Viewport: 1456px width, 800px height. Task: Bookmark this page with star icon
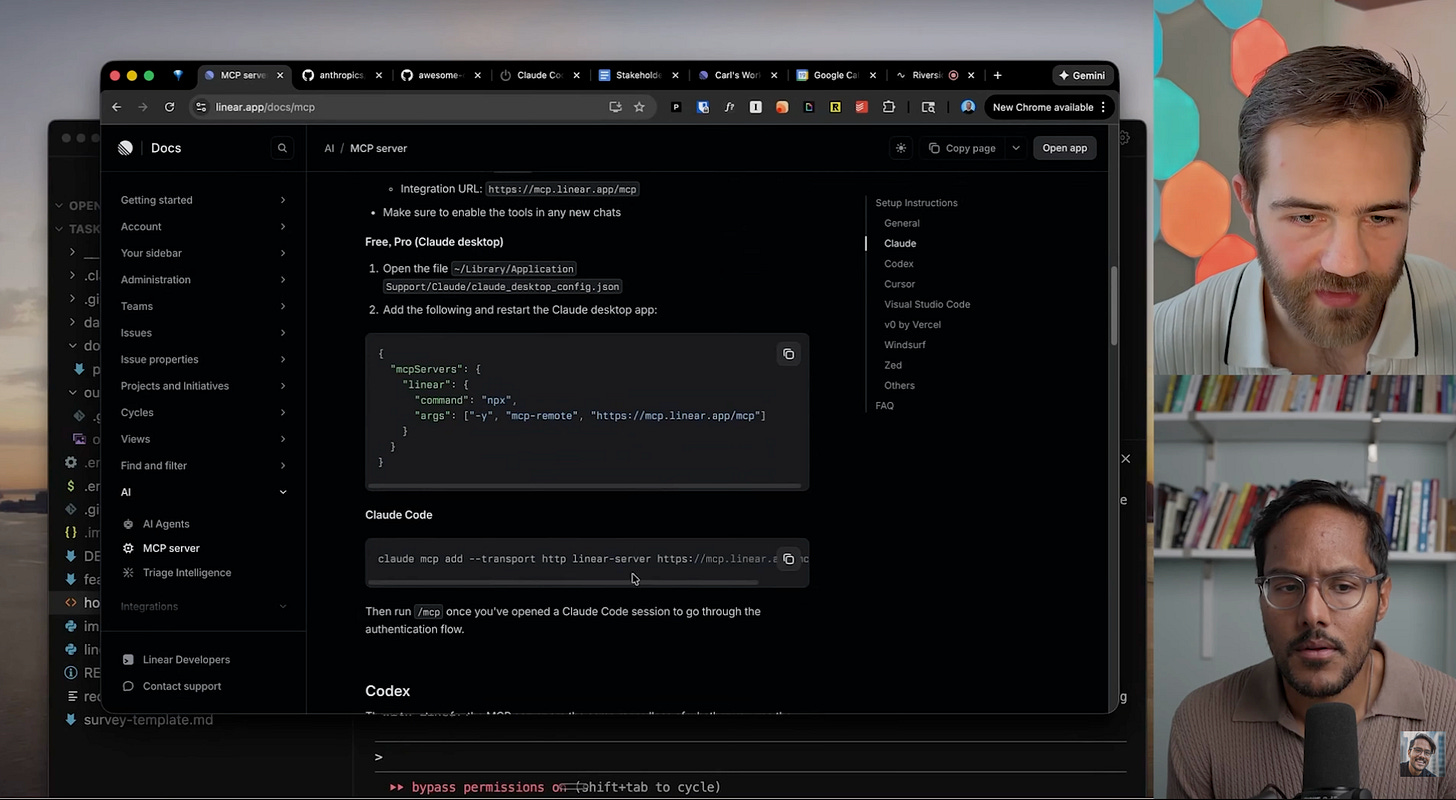639,107
